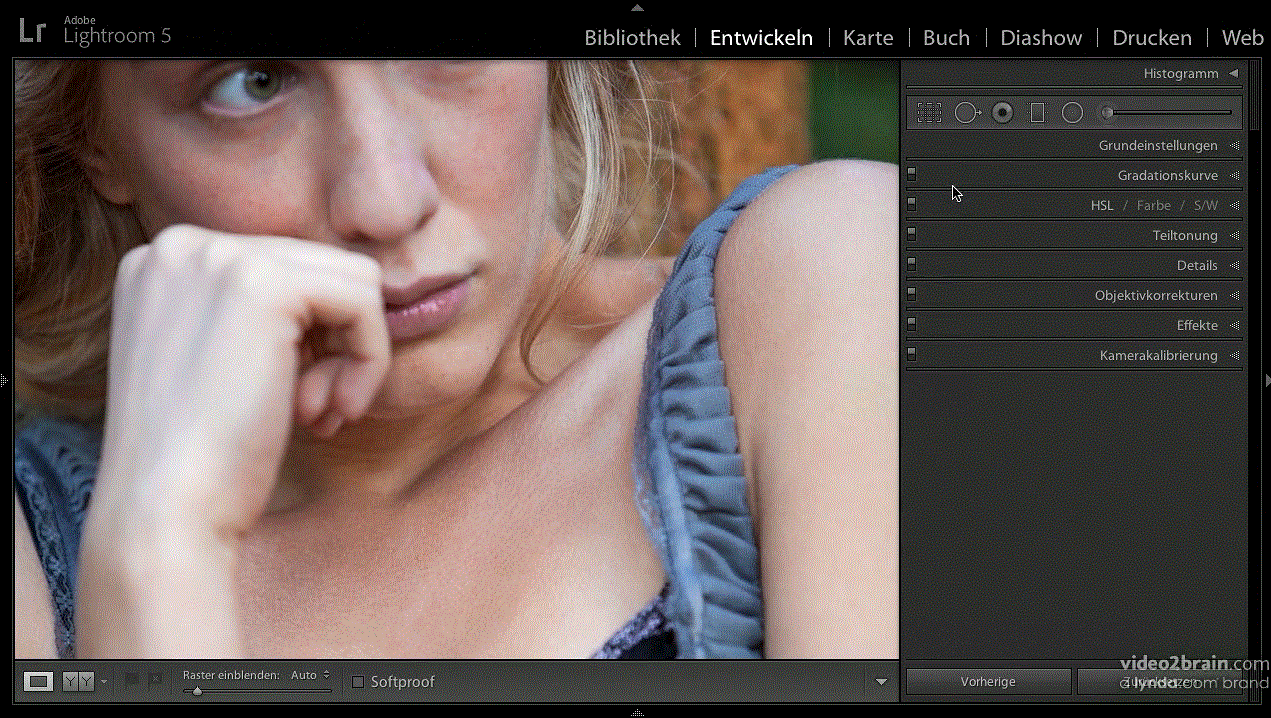Click the Objektivkorrekturen panel title
Screen dimensions: 1271x718
(x=1156, y=296)
